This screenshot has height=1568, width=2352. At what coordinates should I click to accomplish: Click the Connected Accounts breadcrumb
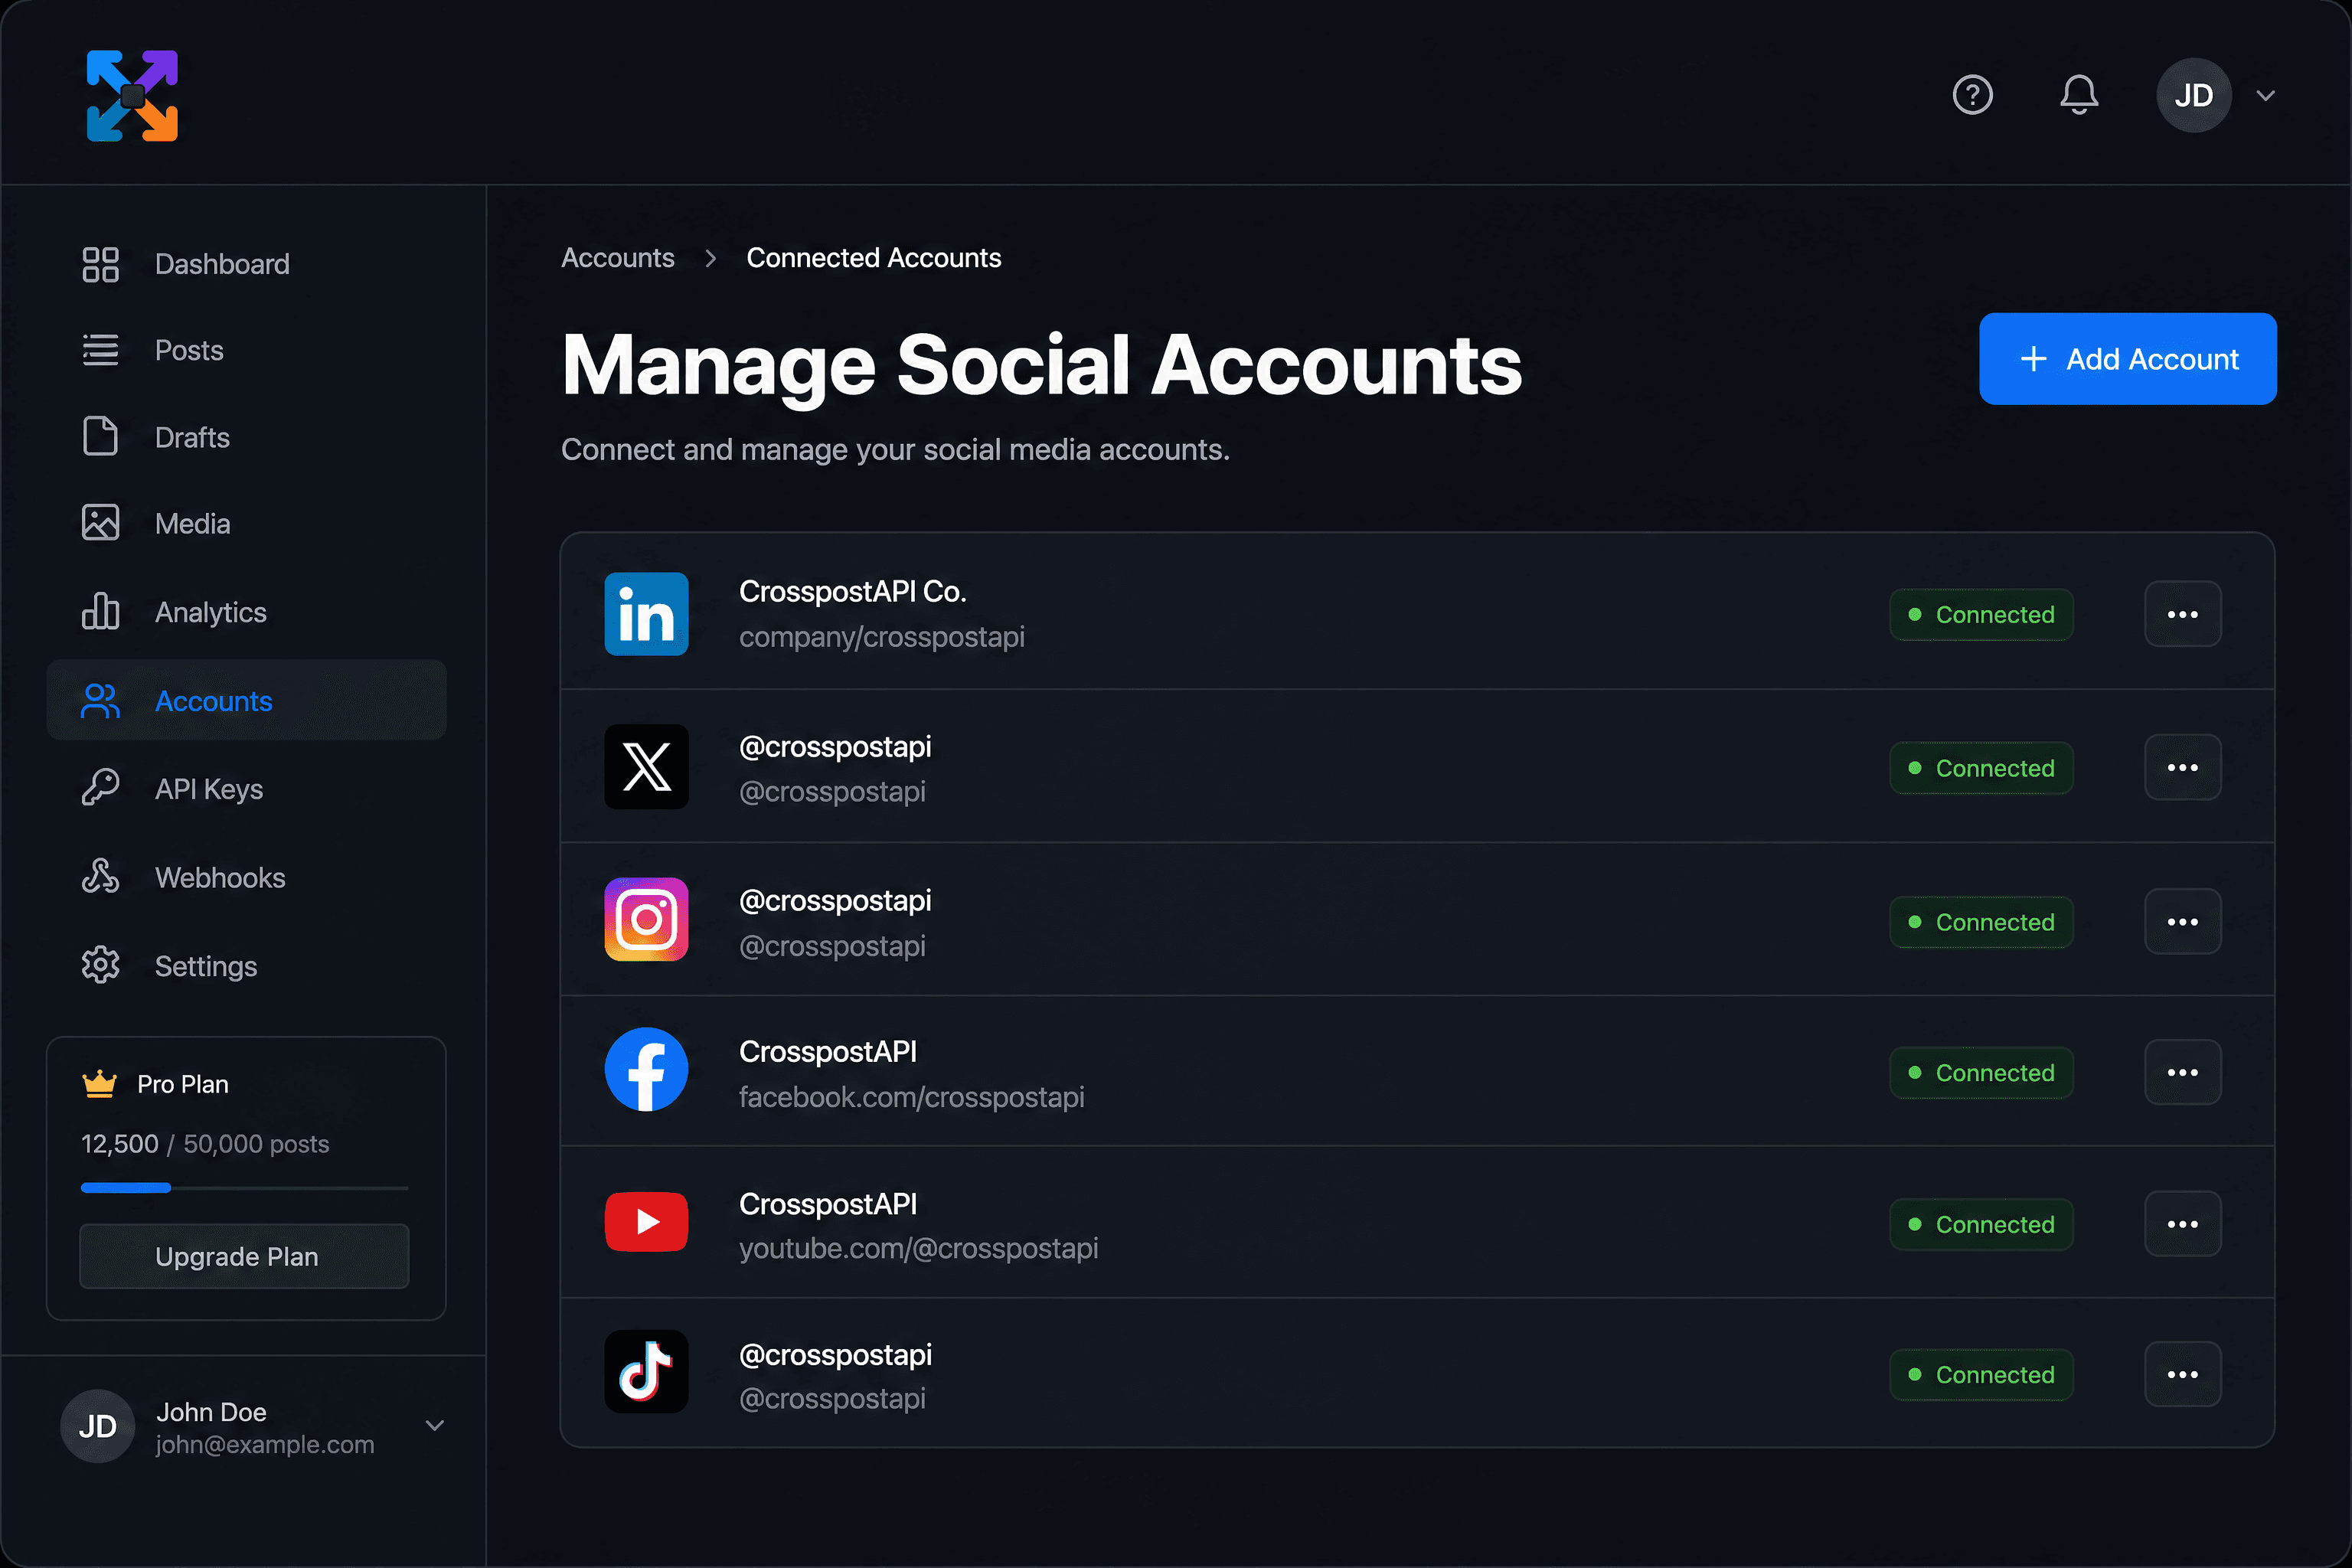(x=873, y=258)
